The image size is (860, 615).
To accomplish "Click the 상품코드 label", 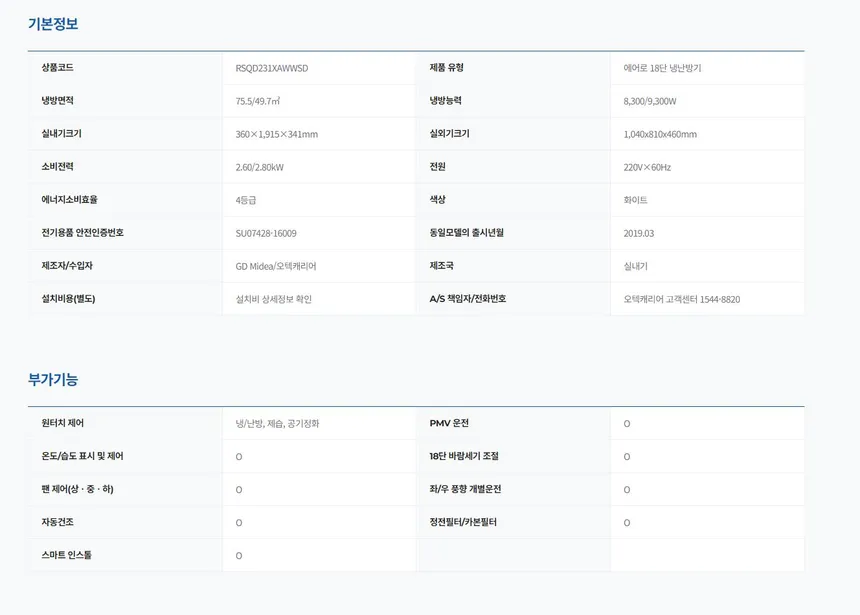I will (58, 67).
